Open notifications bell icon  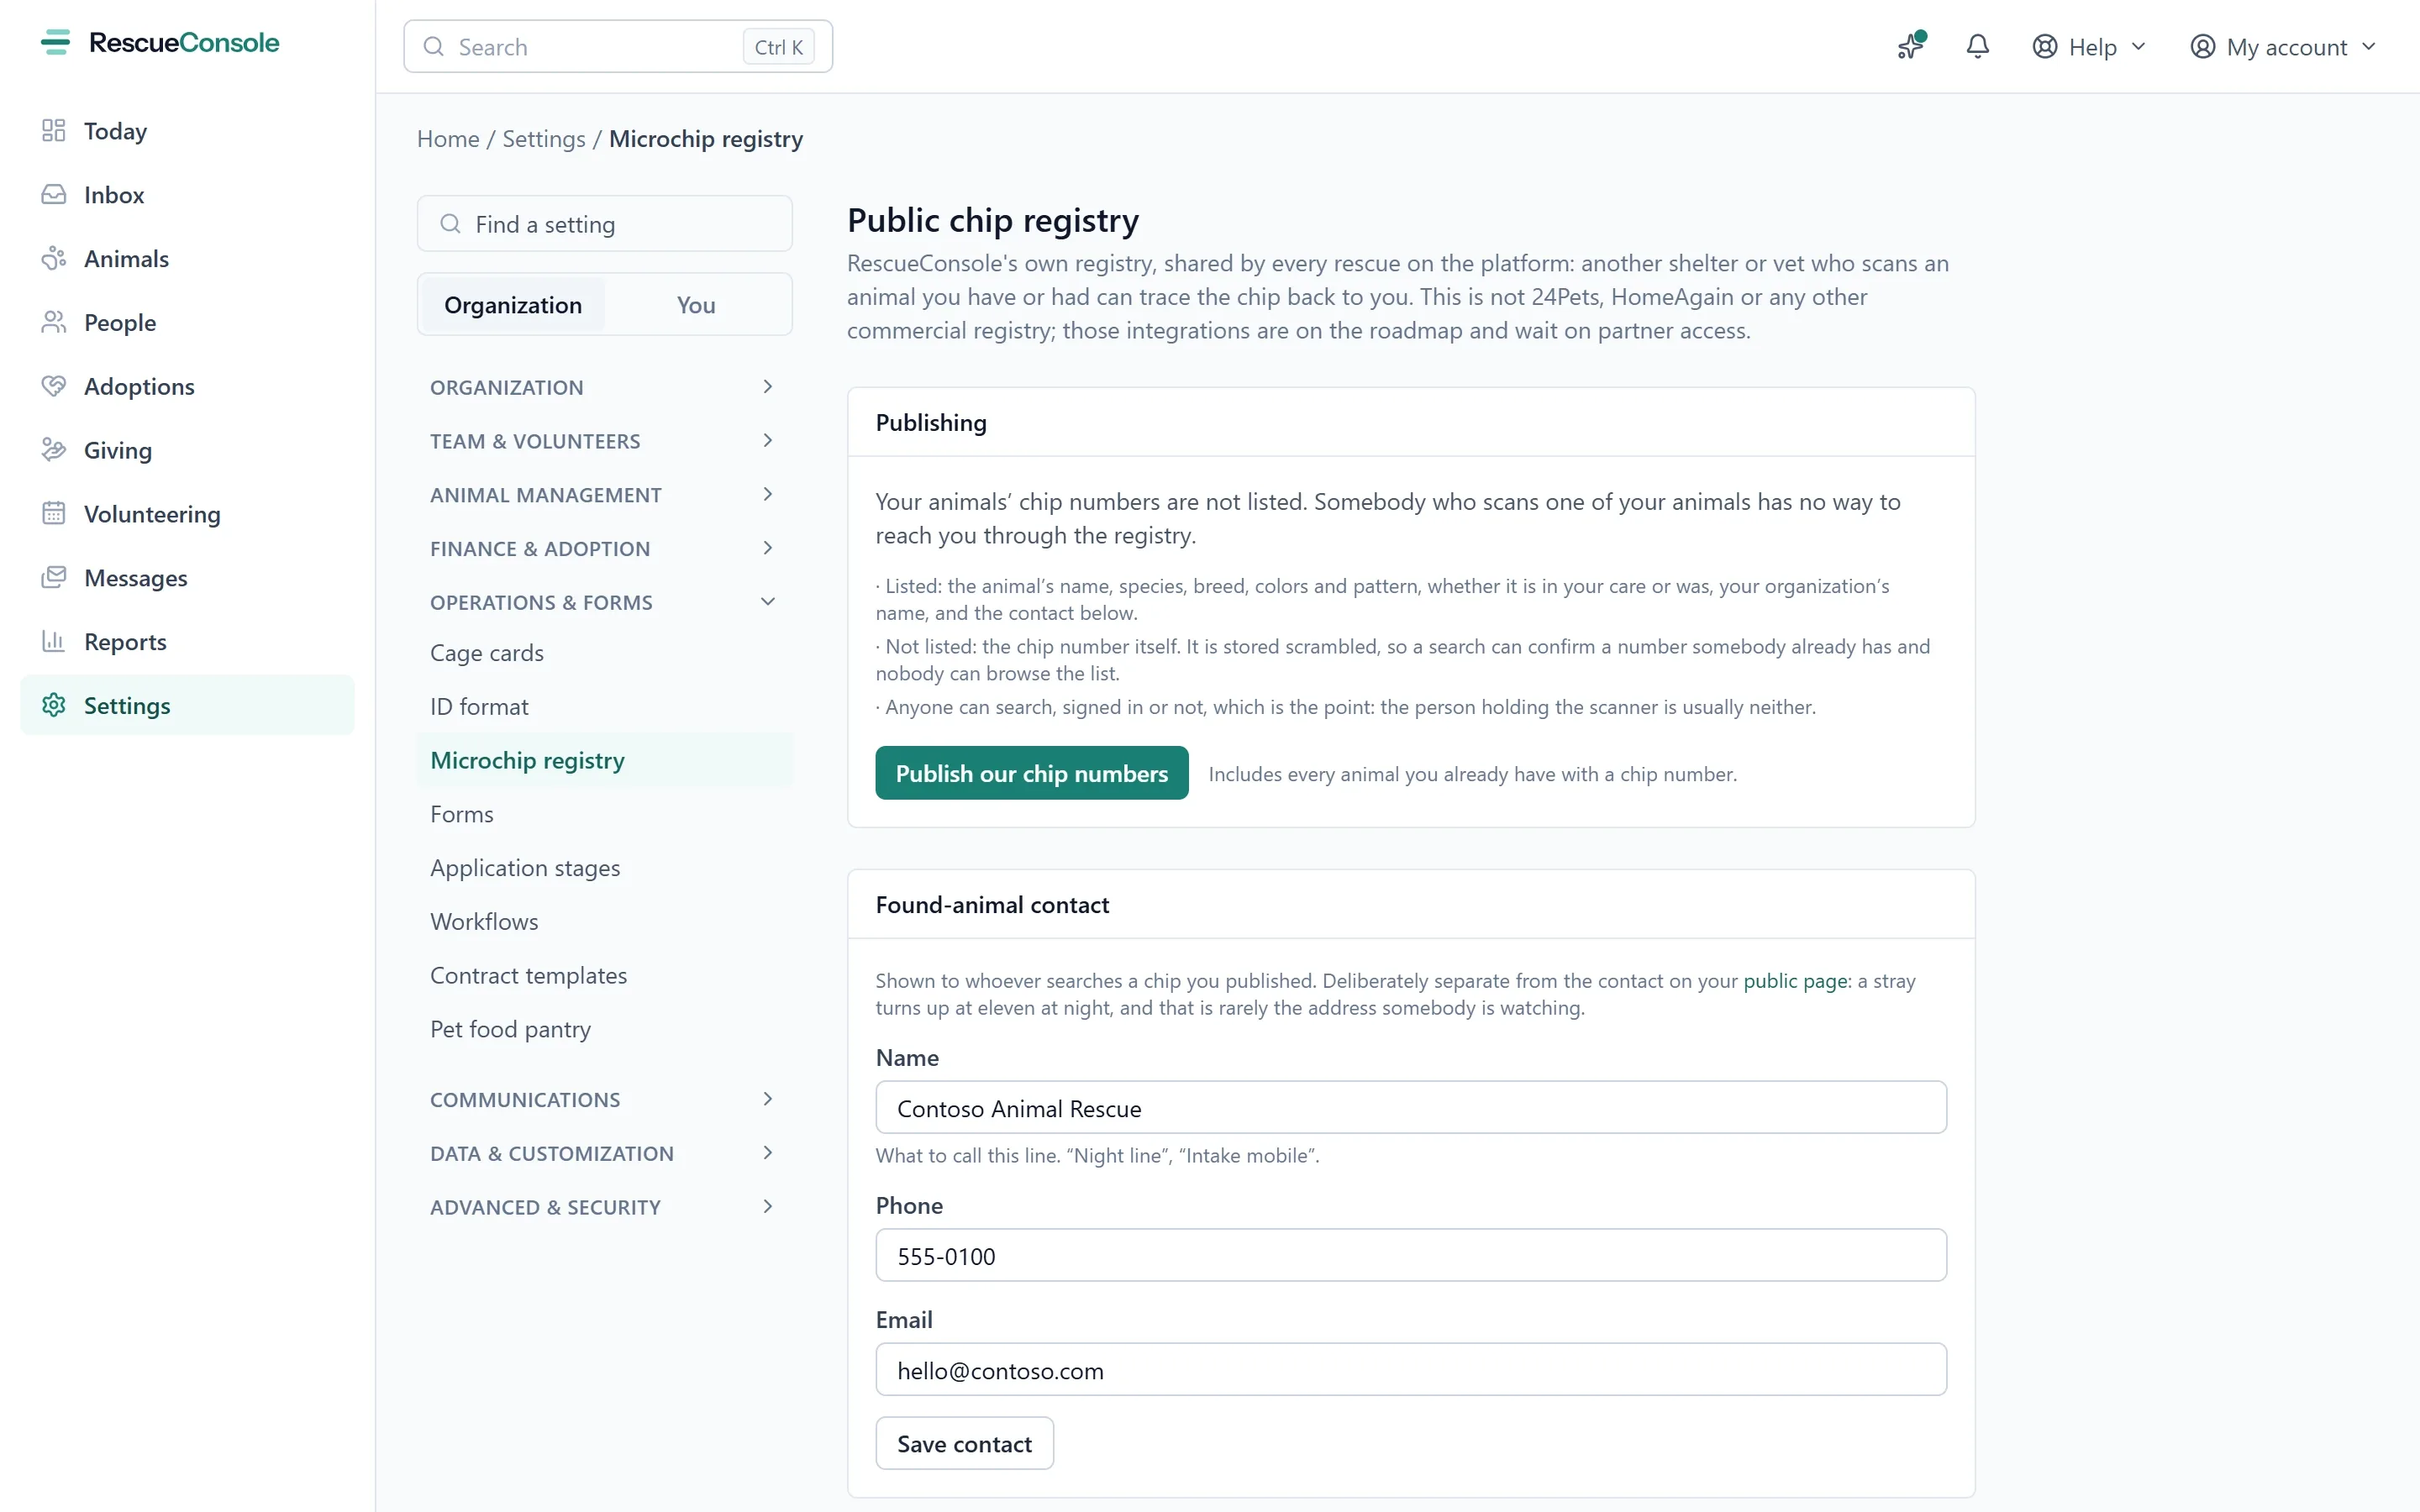coord(1977,46)
